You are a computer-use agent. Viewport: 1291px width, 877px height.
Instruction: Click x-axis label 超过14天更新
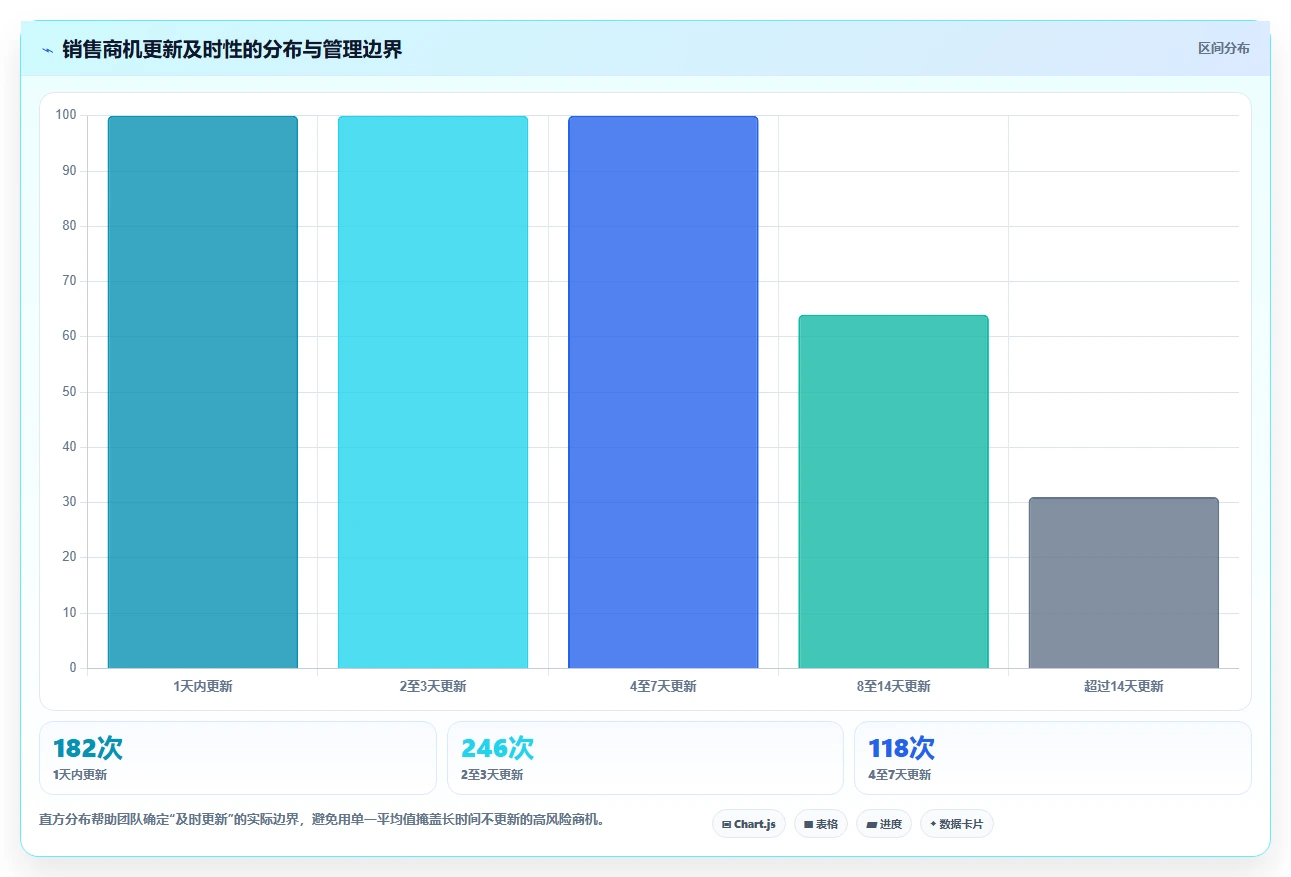pyautogui.click(x=1124, y=686)
